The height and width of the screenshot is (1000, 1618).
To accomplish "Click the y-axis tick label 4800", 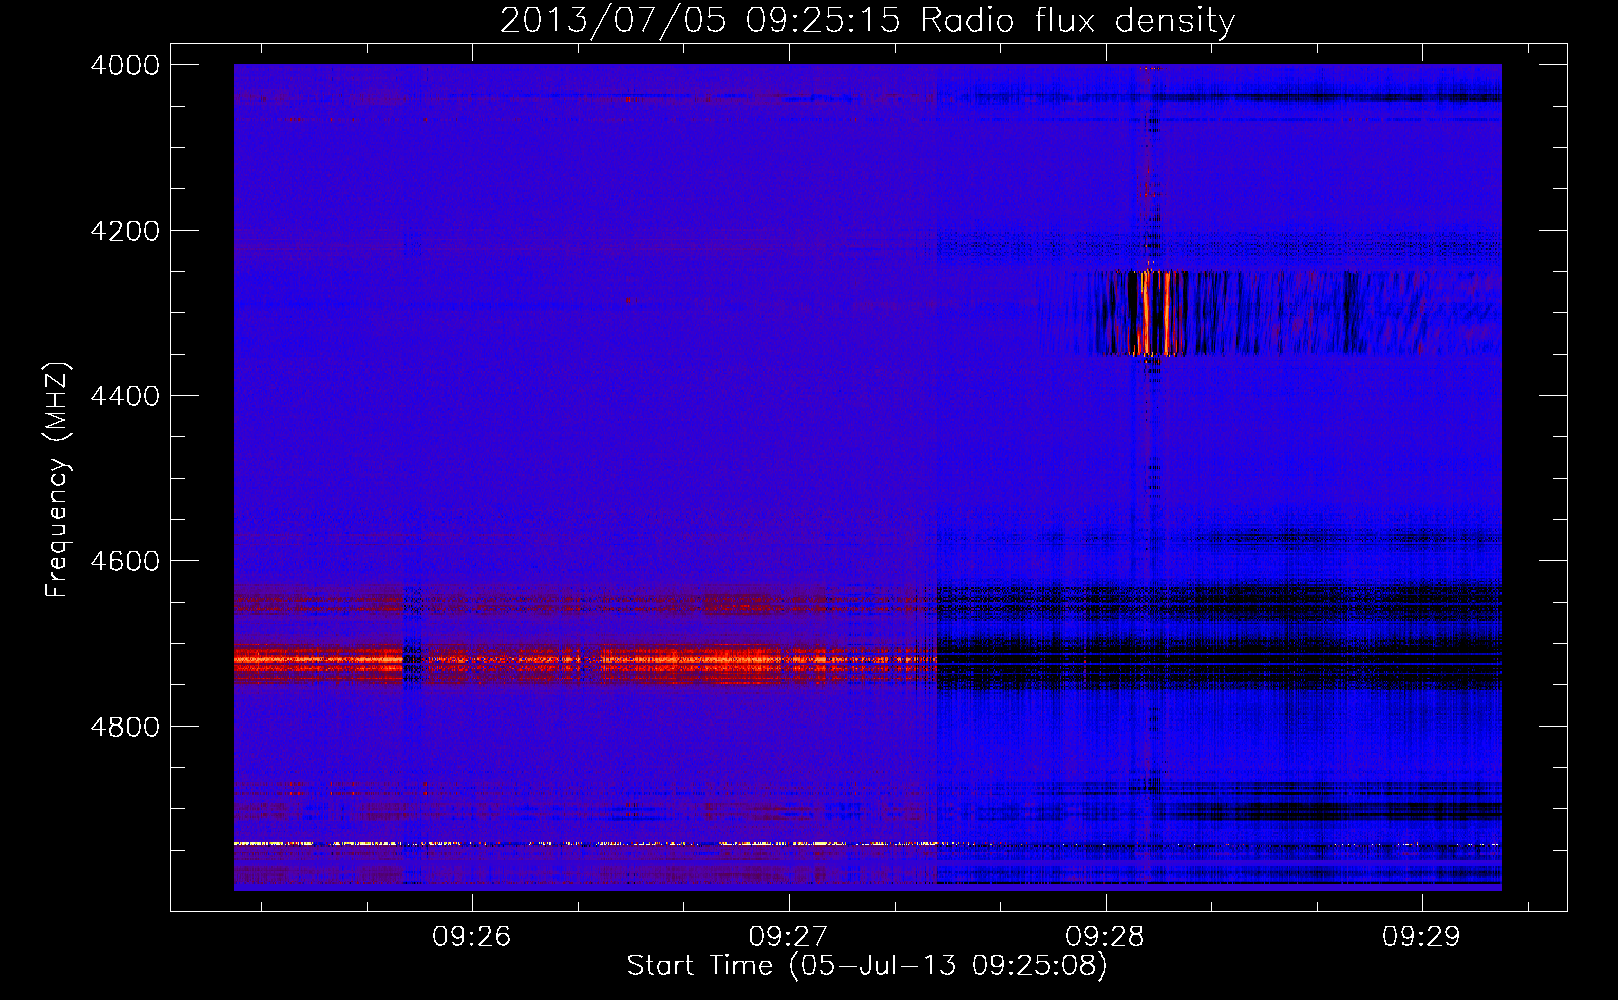I will pos(125,726).
